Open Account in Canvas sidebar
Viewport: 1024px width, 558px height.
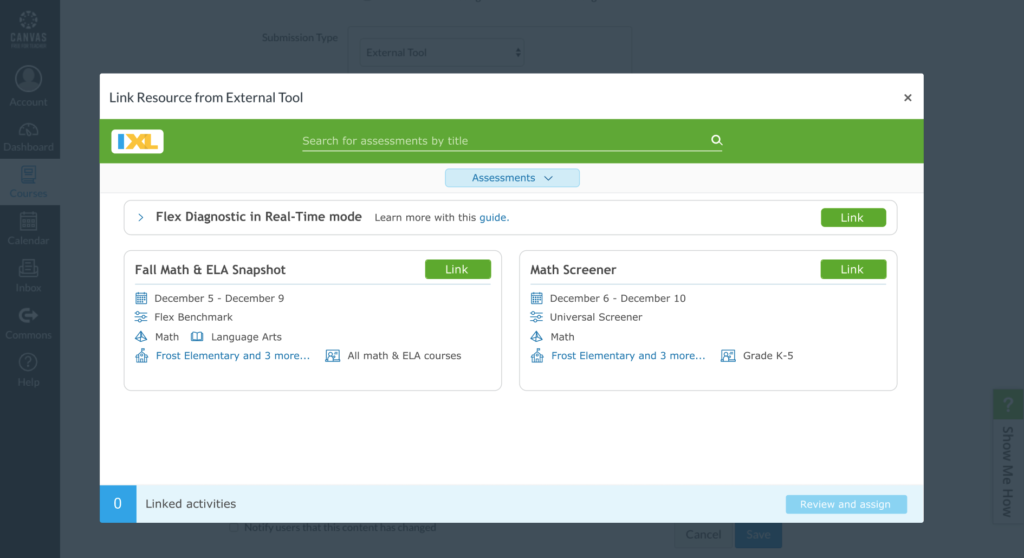point(28,88)
